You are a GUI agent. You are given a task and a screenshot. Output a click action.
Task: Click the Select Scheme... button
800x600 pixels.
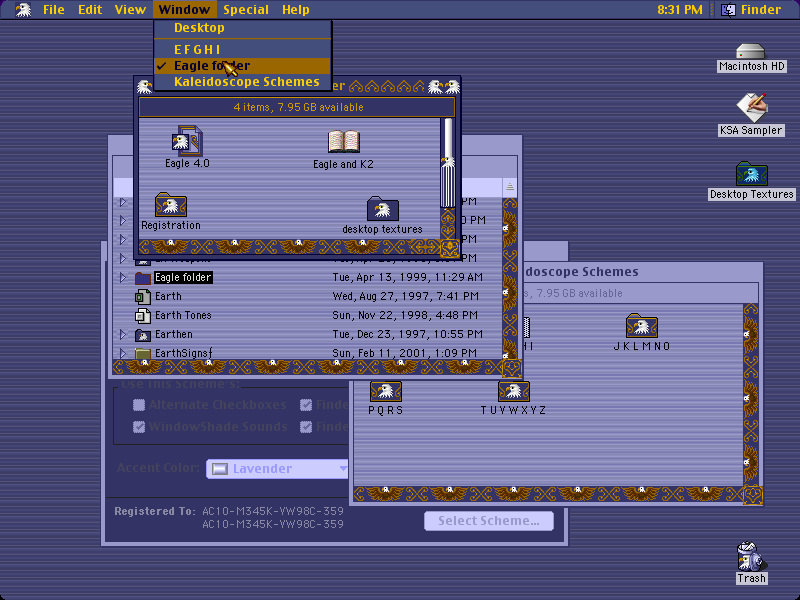[489, 520]
